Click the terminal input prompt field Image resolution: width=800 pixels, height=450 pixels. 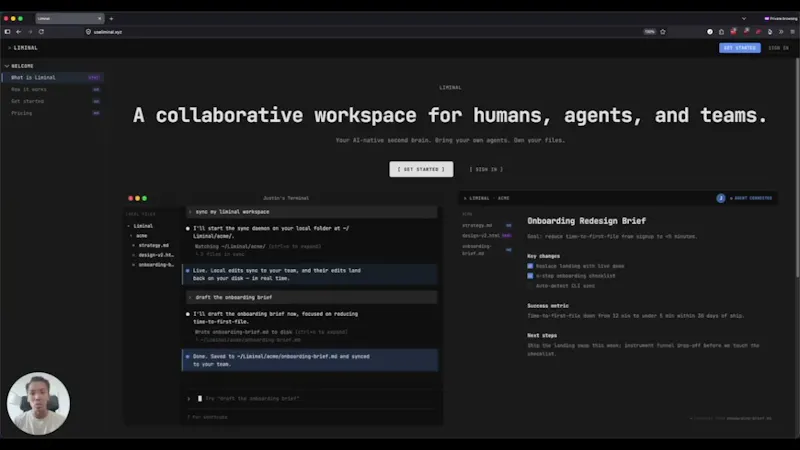click(x=311, y=398)
